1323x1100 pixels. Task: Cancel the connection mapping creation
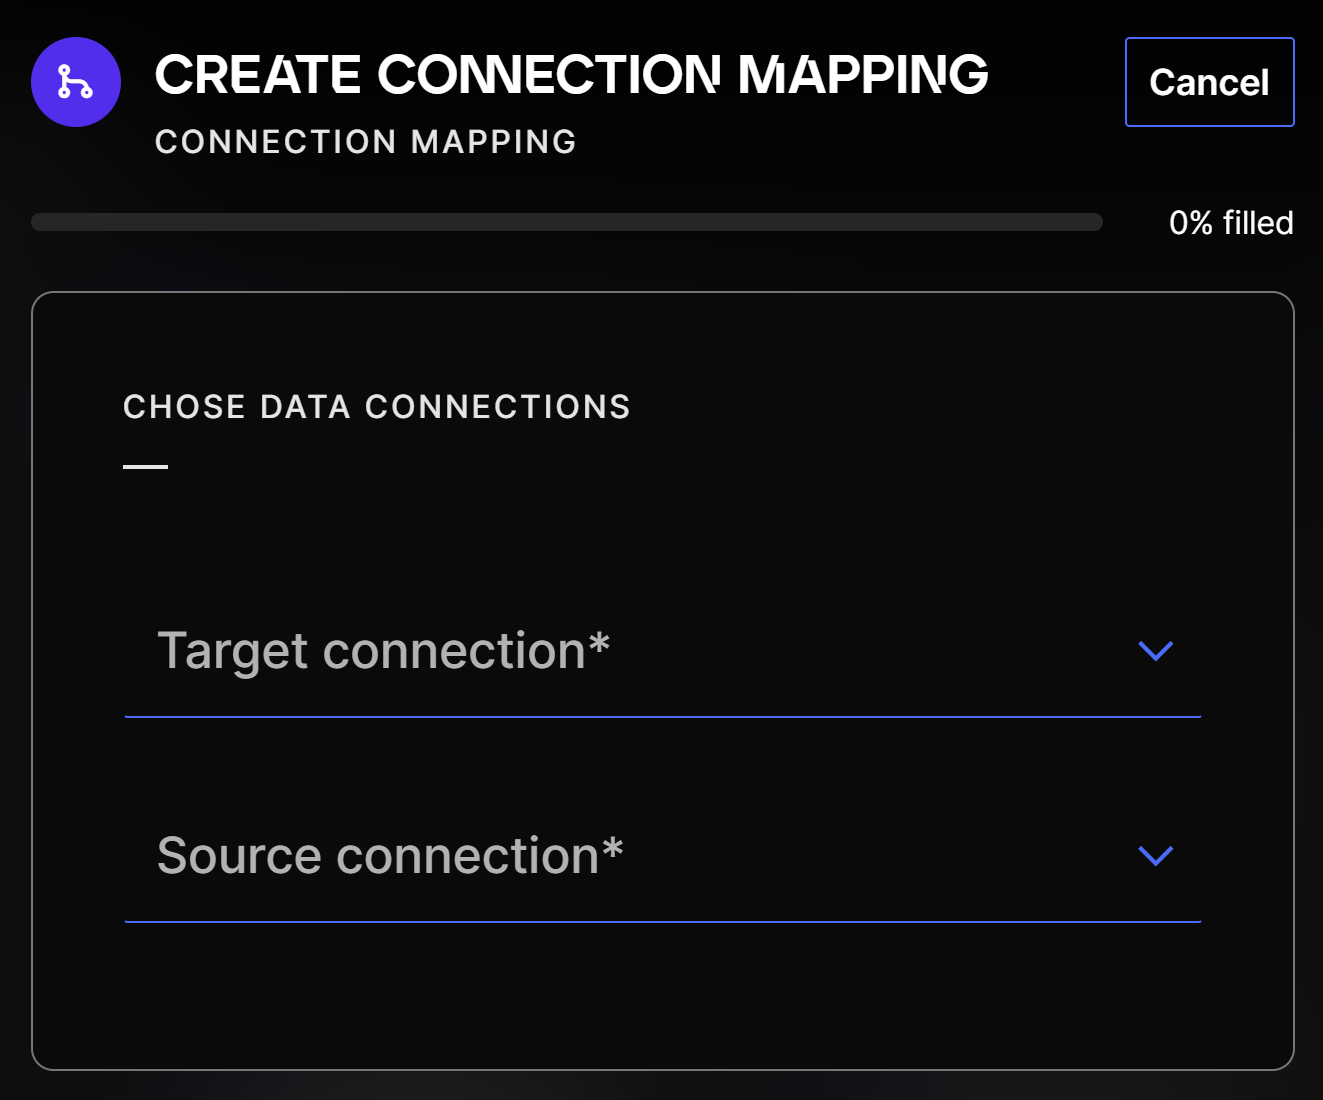point(1209,82)
